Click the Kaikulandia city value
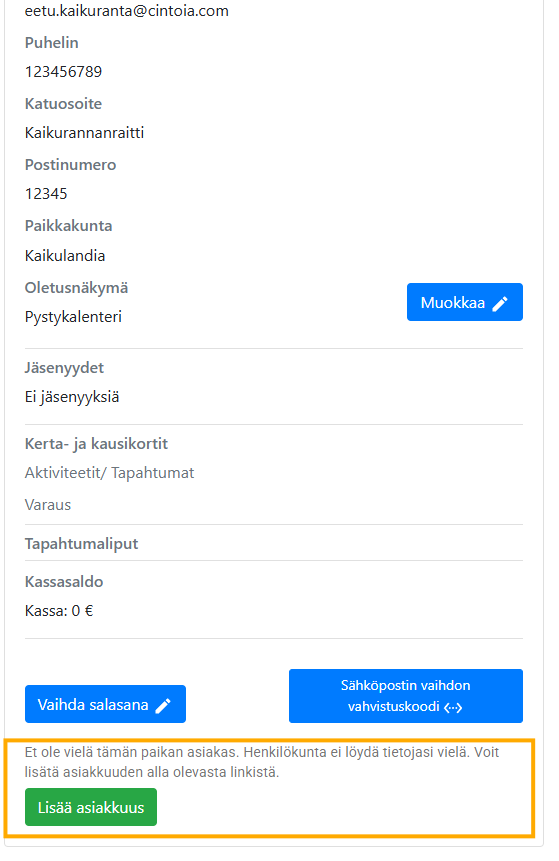Screen dimensions: 559x861 pyautogui.click(x=65, y=256)
